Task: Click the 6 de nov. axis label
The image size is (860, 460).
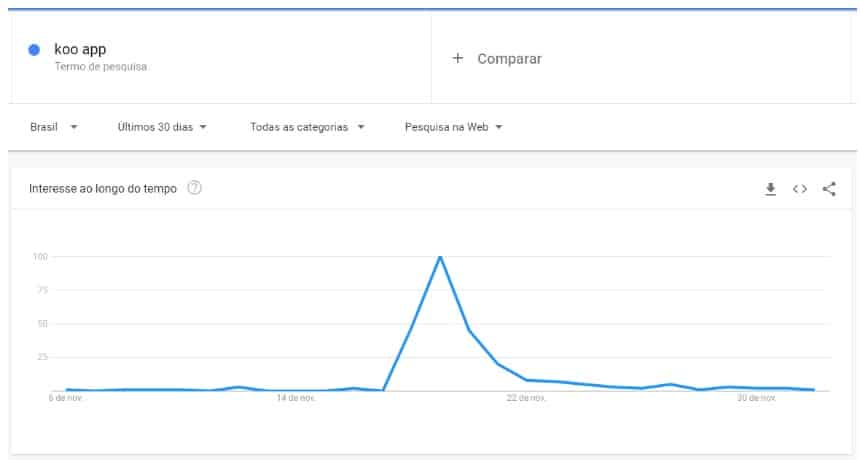Action: (67, 398)
